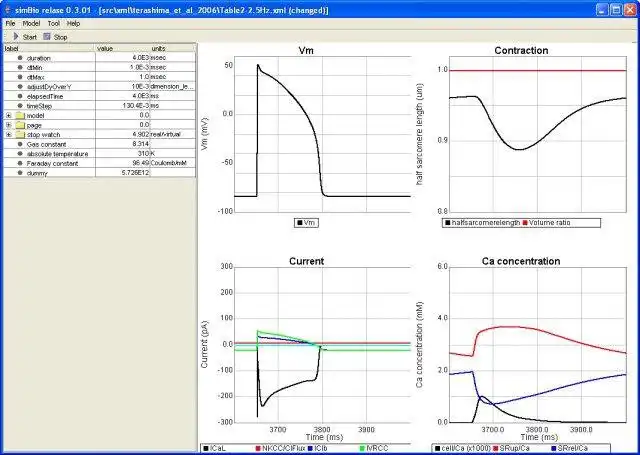Click the bullet icon beside dummy
The width and height of the screenshot is (640, 455).
pyautogui.click(x=20, y=173)
